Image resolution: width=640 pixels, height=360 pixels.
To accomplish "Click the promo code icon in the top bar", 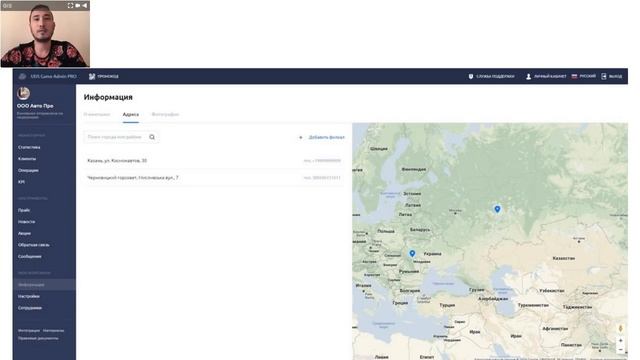I will pyautogui.click(x=92, y=76).
